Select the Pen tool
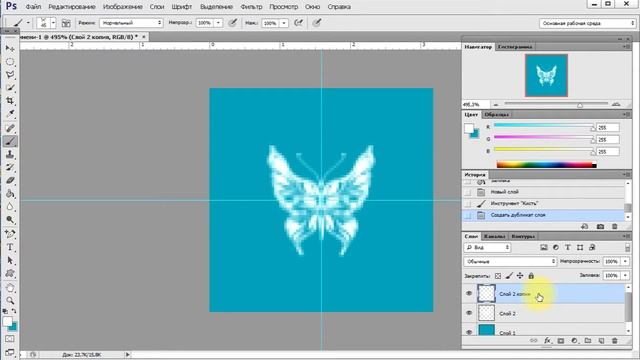640x360 pixels. click(10, 234)
